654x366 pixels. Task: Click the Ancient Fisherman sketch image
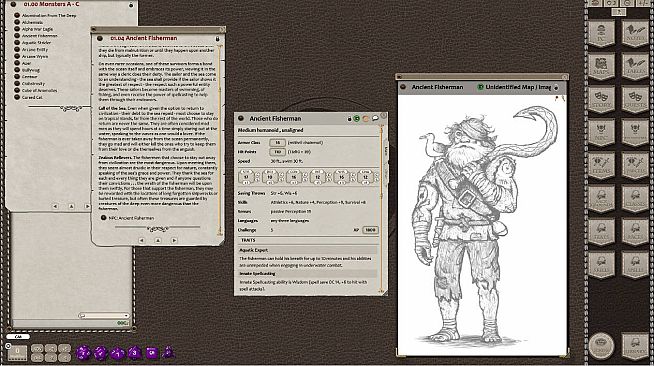[x=482, y=225]
